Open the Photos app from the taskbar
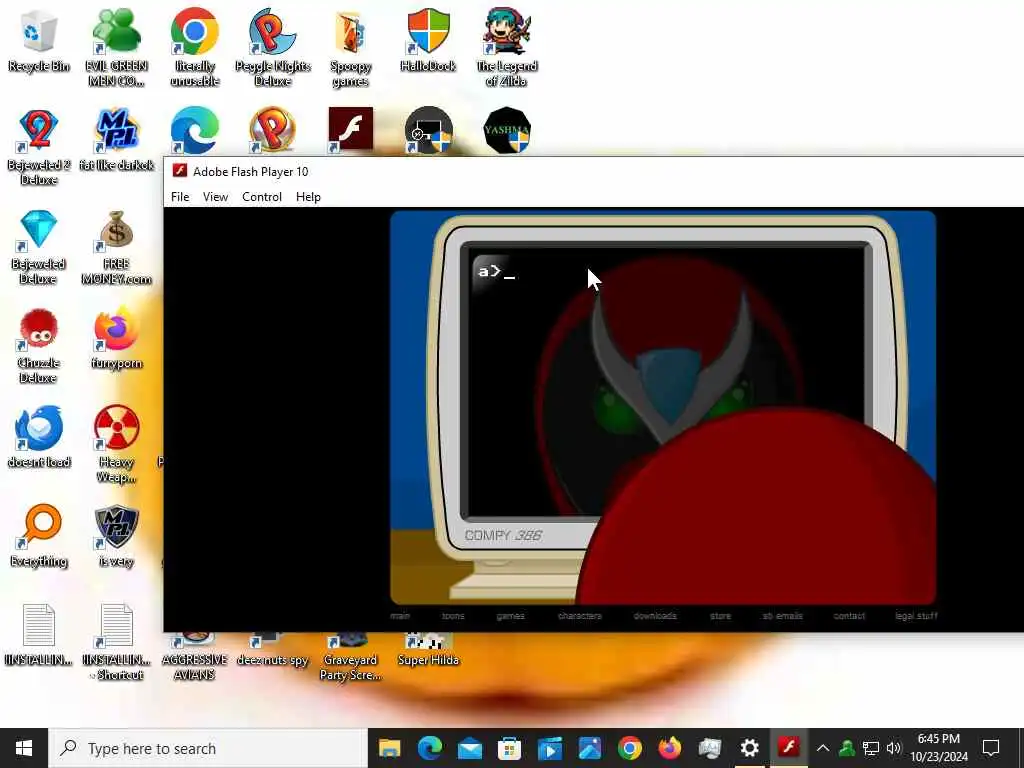1024x768 pixels. (x=589, y=748)
